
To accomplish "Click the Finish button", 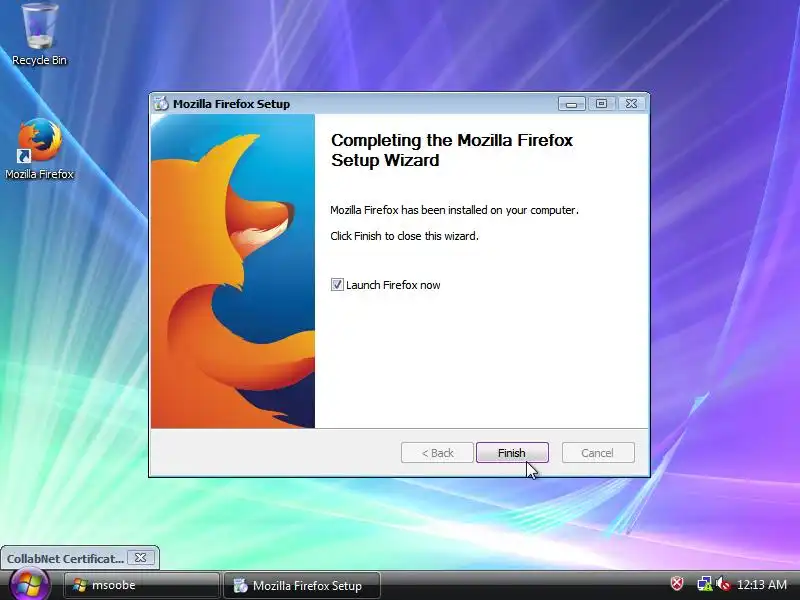I will pyautogui.click(x=512, y=453).
